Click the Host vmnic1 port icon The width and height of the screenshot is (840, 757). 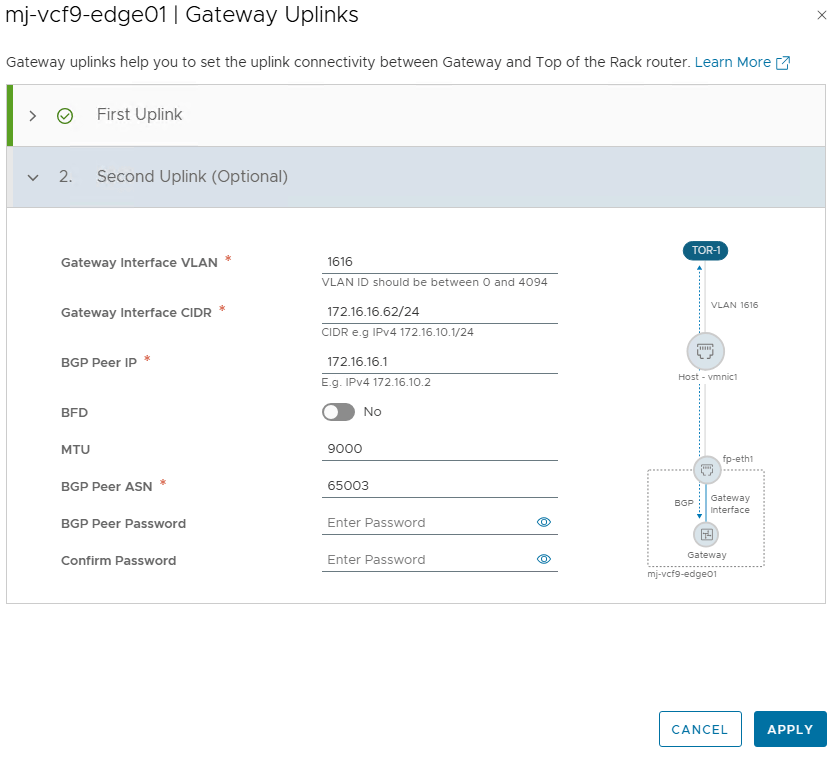pos(706,351)
